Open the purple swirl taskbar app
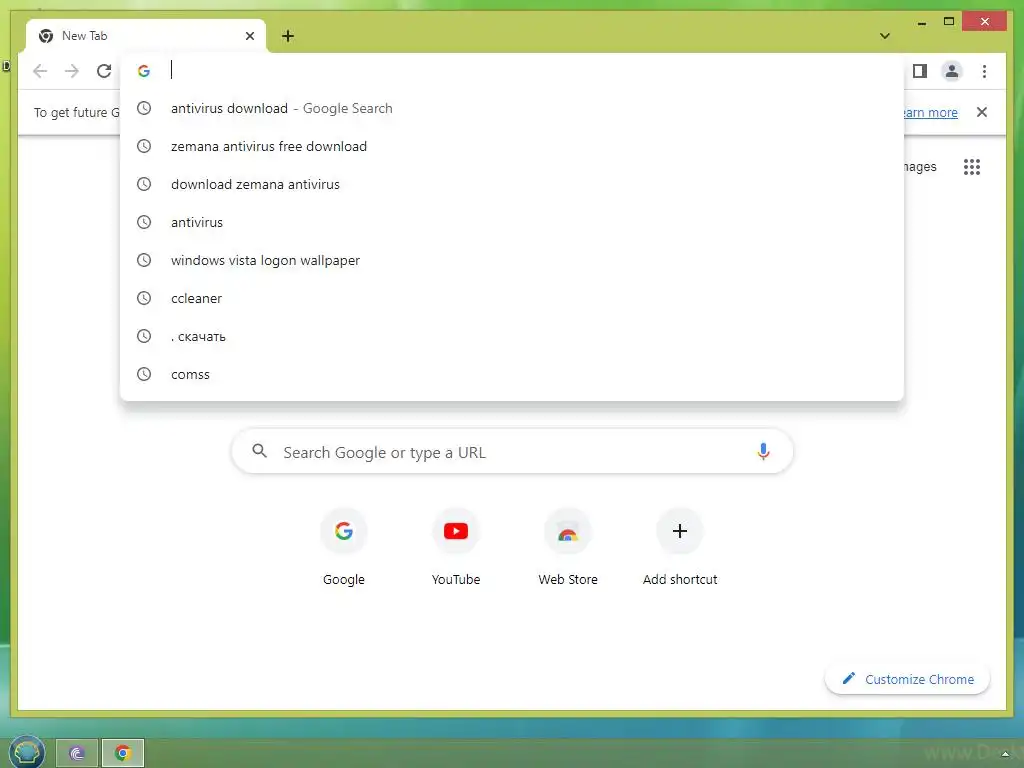Image resolution: width=1024 pixels, height=768 pixels. (77, 754)
